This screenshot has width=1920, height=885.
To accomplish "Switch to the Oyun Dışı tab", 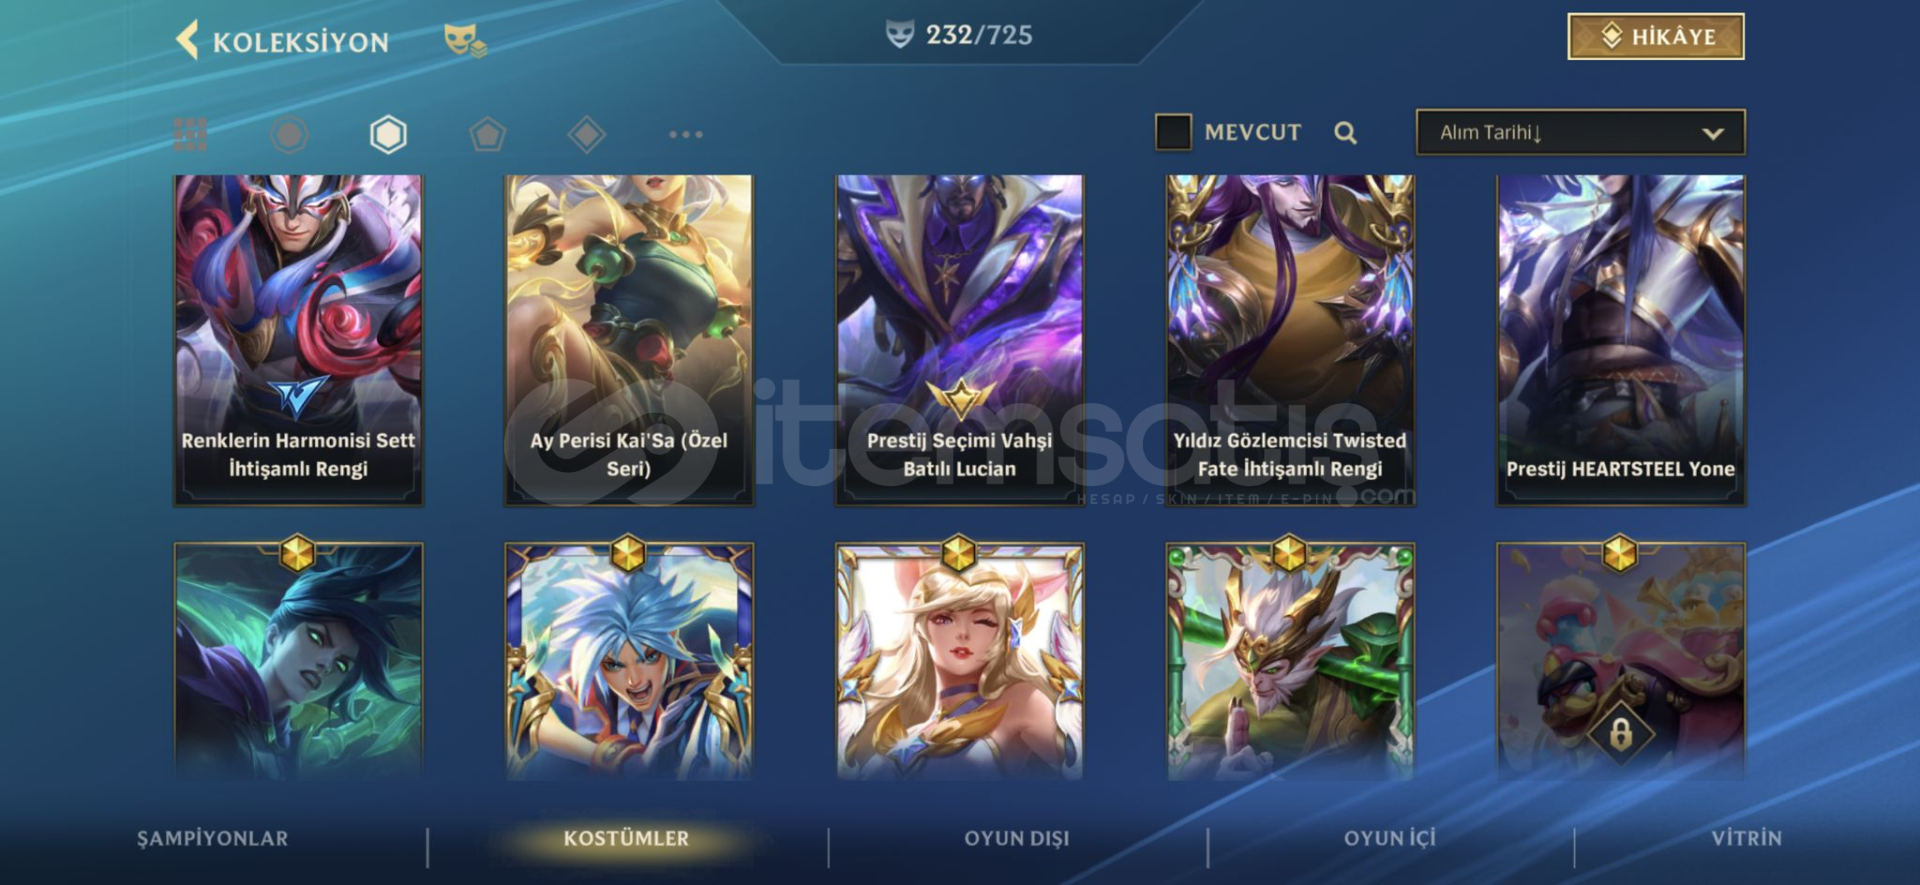I will tap(1017, 838).
